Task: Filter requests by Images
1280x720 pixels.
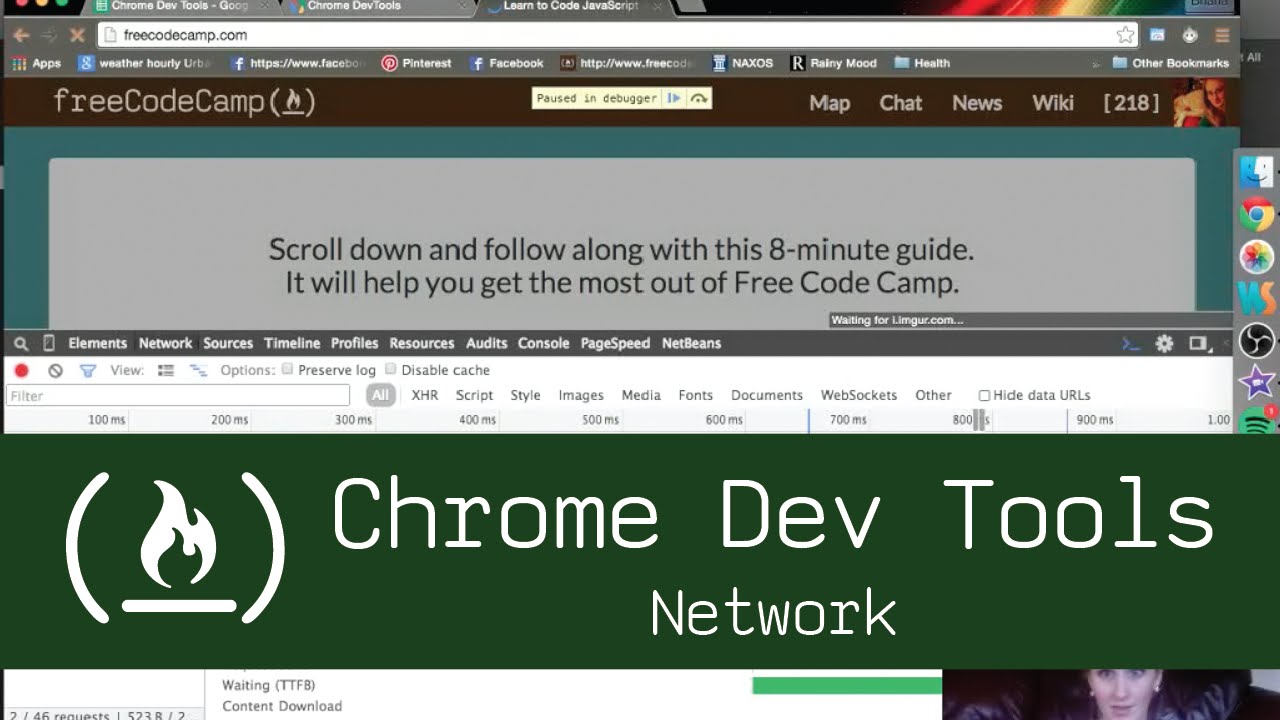Action: (x=581, y=395)
